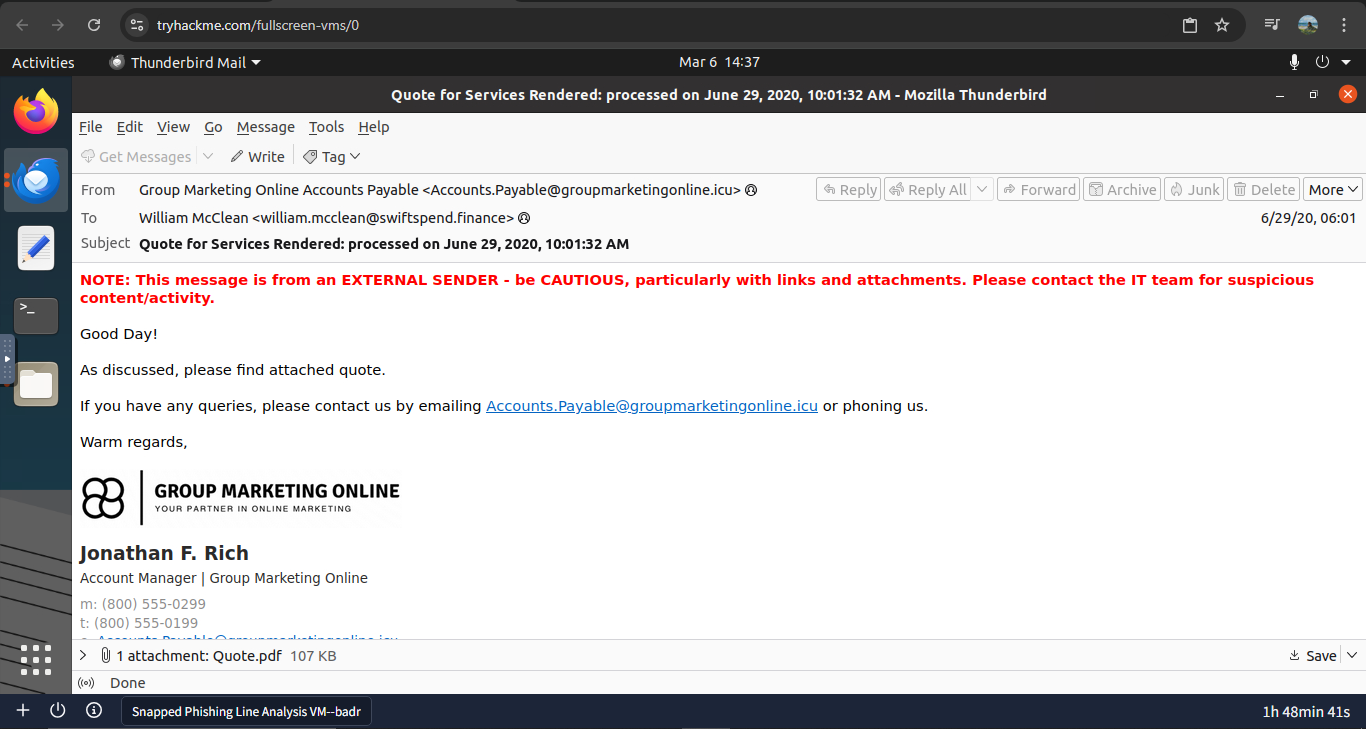The width and height of the screenshot is (1366, 729).
Task: Open the Go menu
Action: (x=213, y=127)
